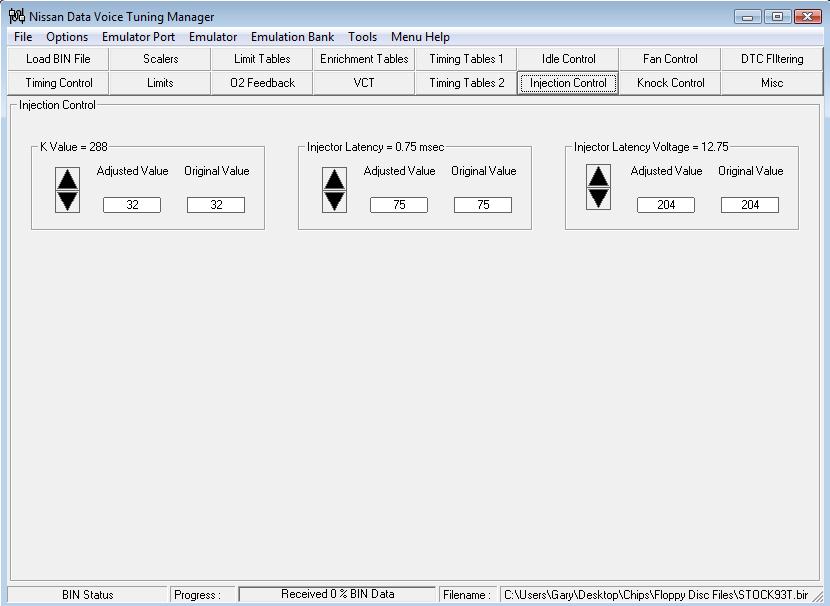Click the application icon in title bar
830x606 pixels.
coord(17,16)
